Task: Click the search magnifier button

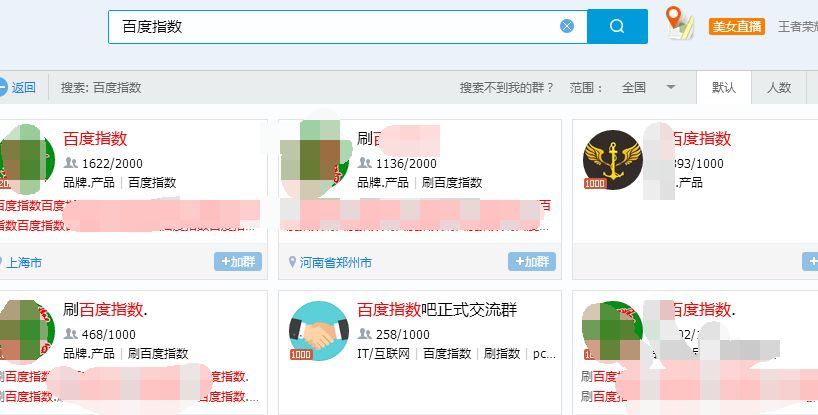Action: coord(617,26)
